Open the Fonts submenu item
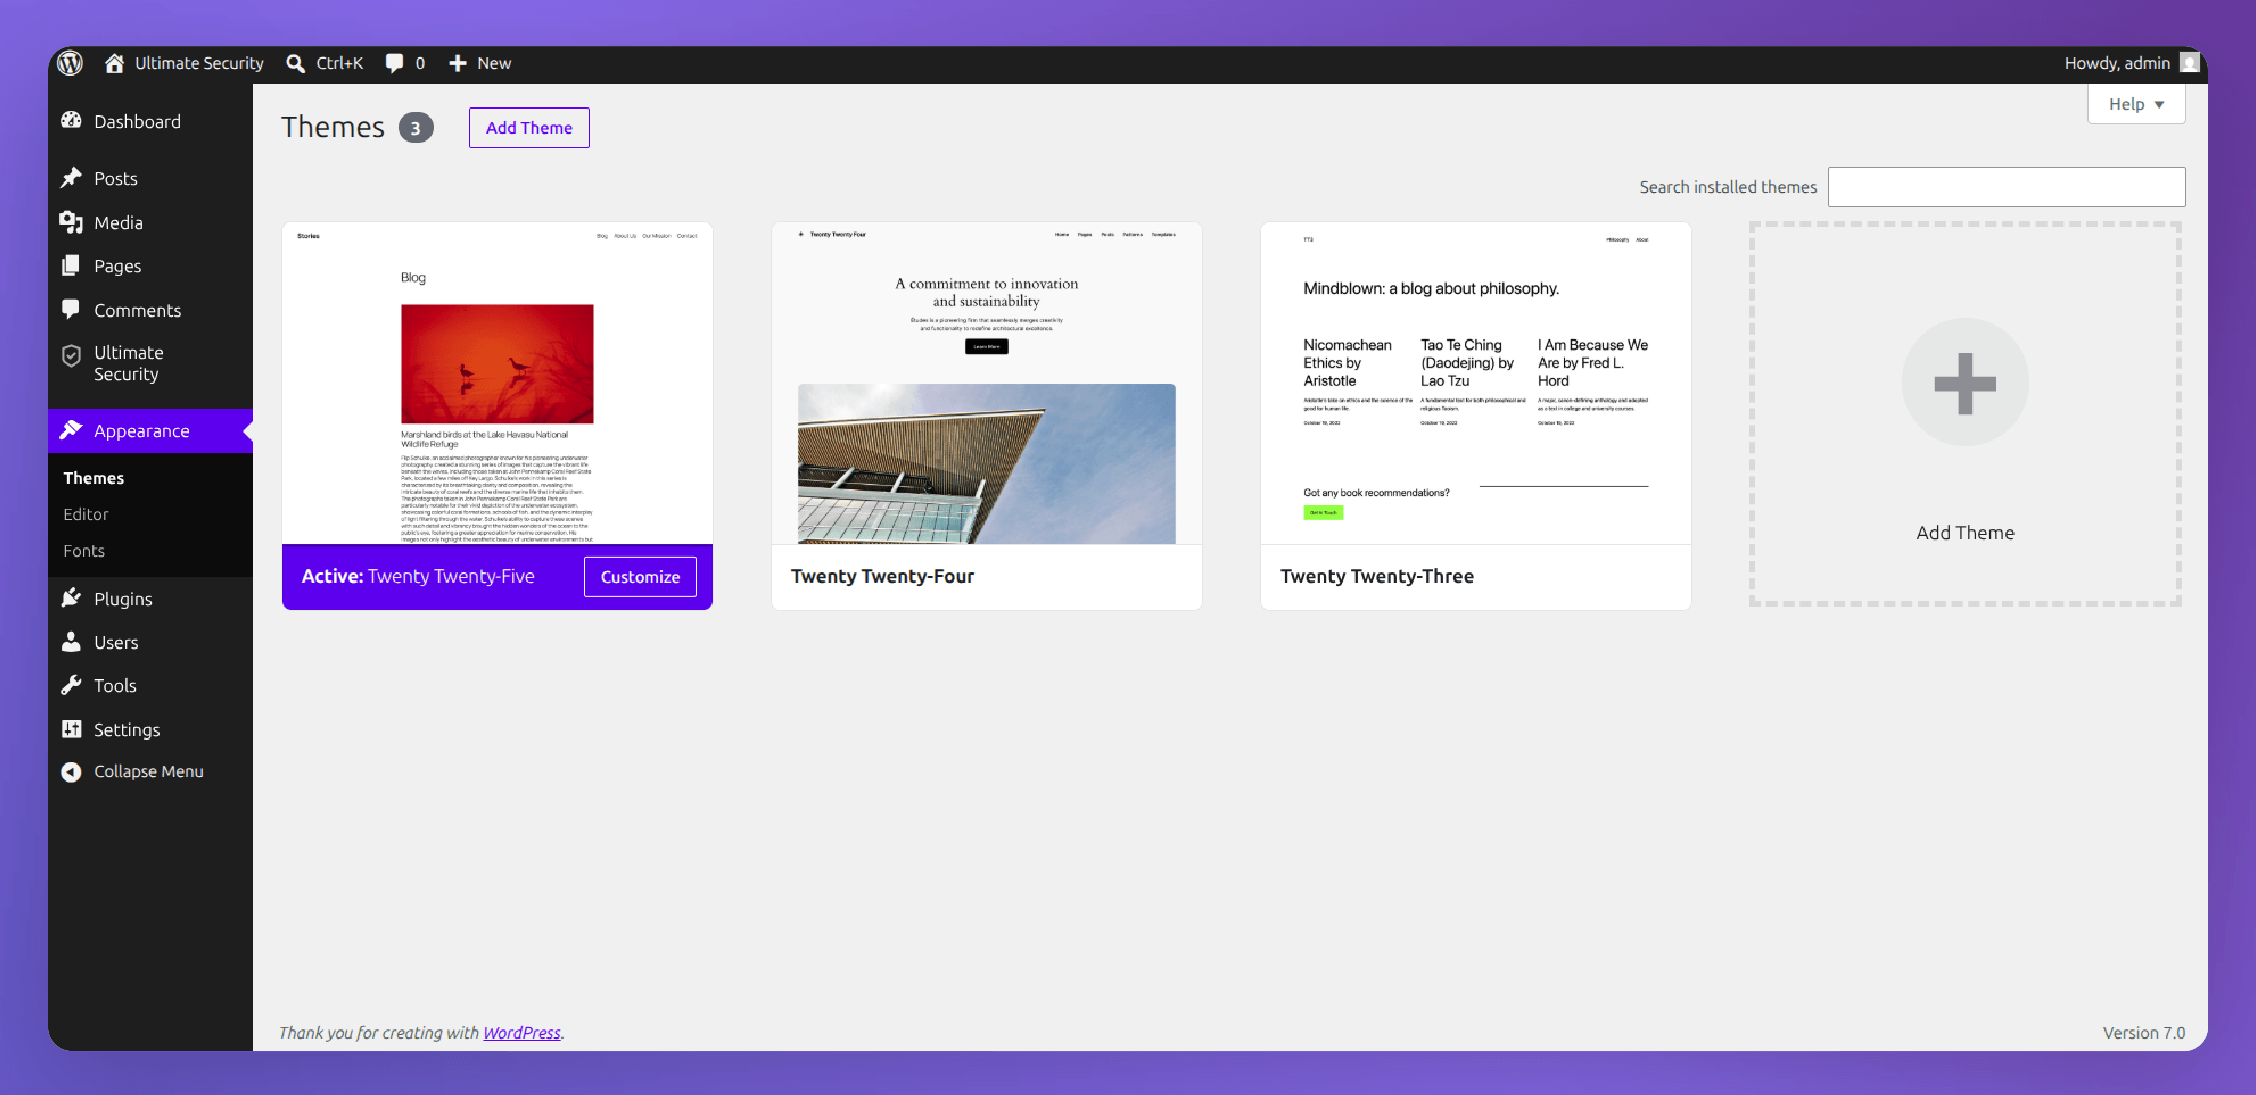Screen dimensions: 2256x1095 click(x=84, y=551)
